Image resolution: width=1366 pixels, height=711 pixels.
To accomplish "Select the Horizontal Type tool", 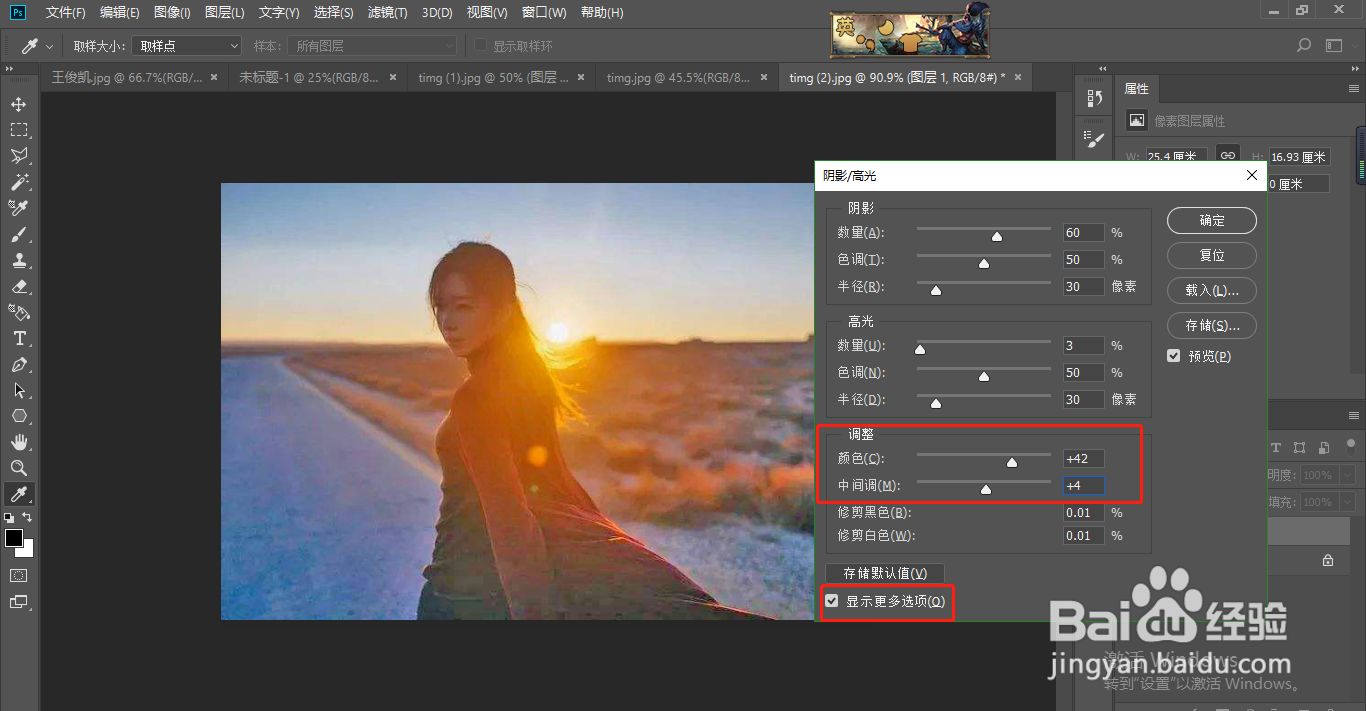I will tap(19, 338).
